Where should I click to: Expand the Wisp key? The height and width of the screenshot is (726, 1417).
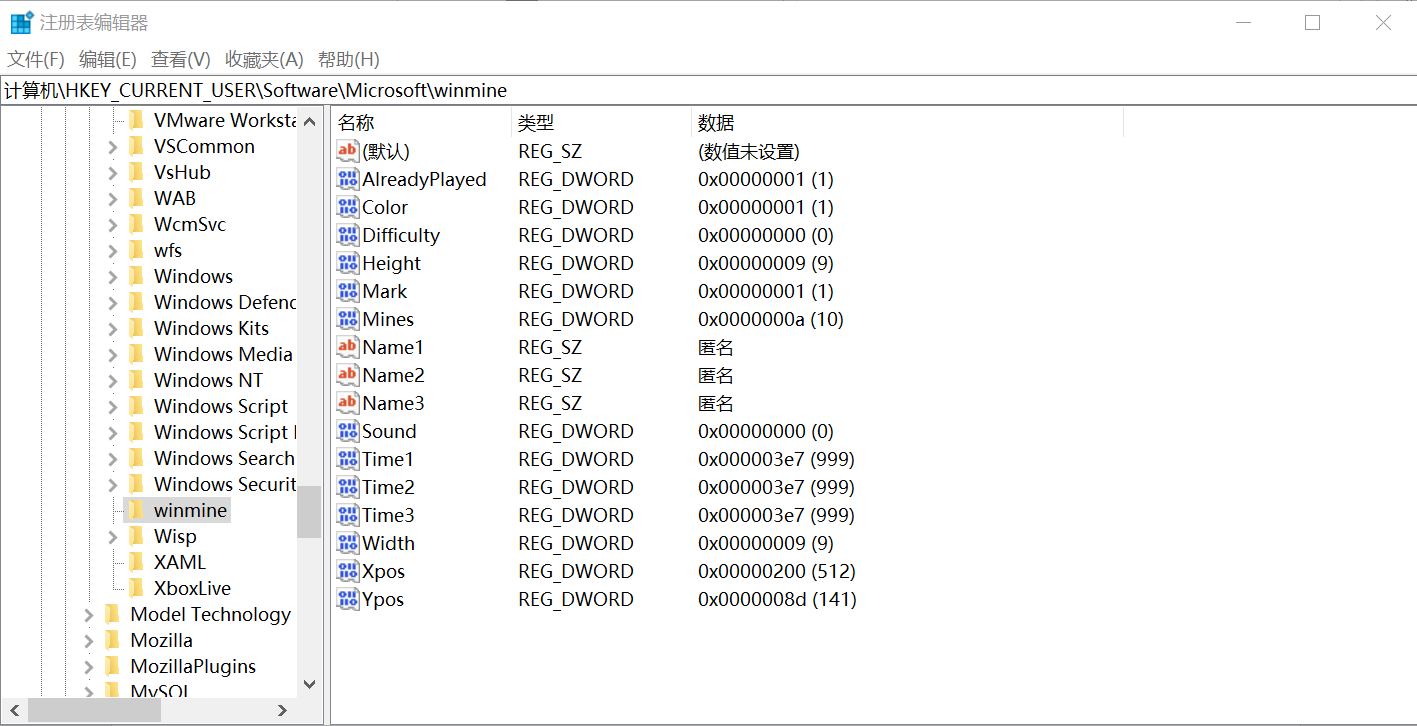112,537
